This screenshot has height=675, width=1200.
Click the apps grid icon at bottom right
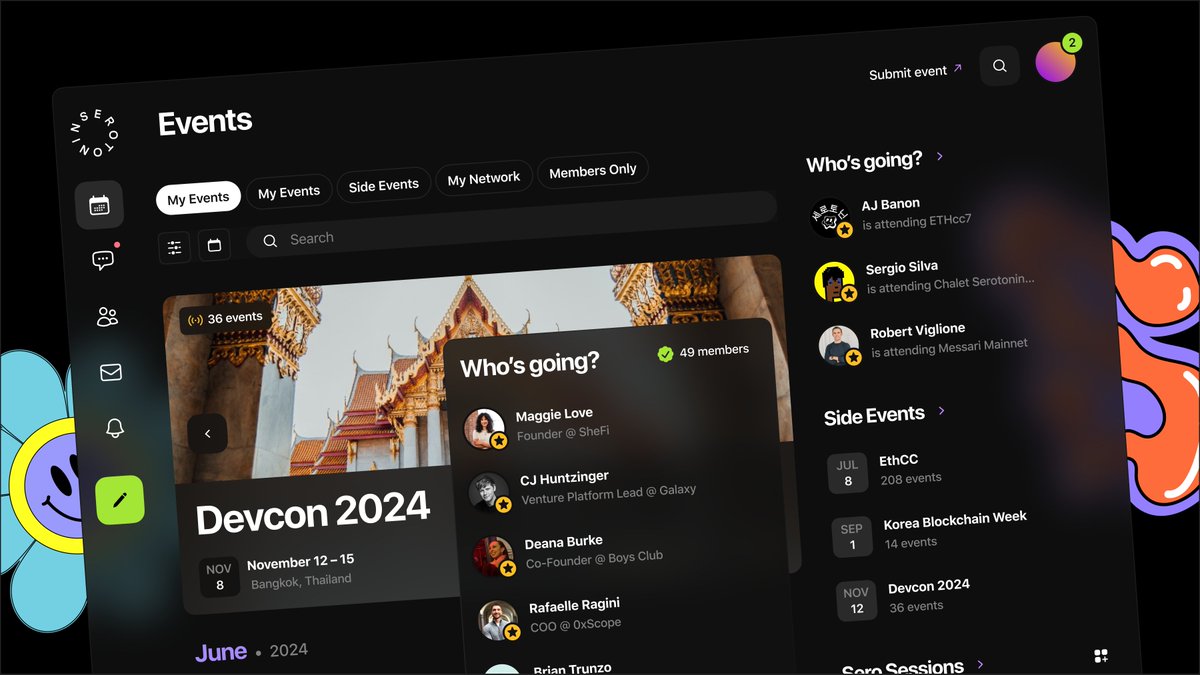click(1101, 656)
